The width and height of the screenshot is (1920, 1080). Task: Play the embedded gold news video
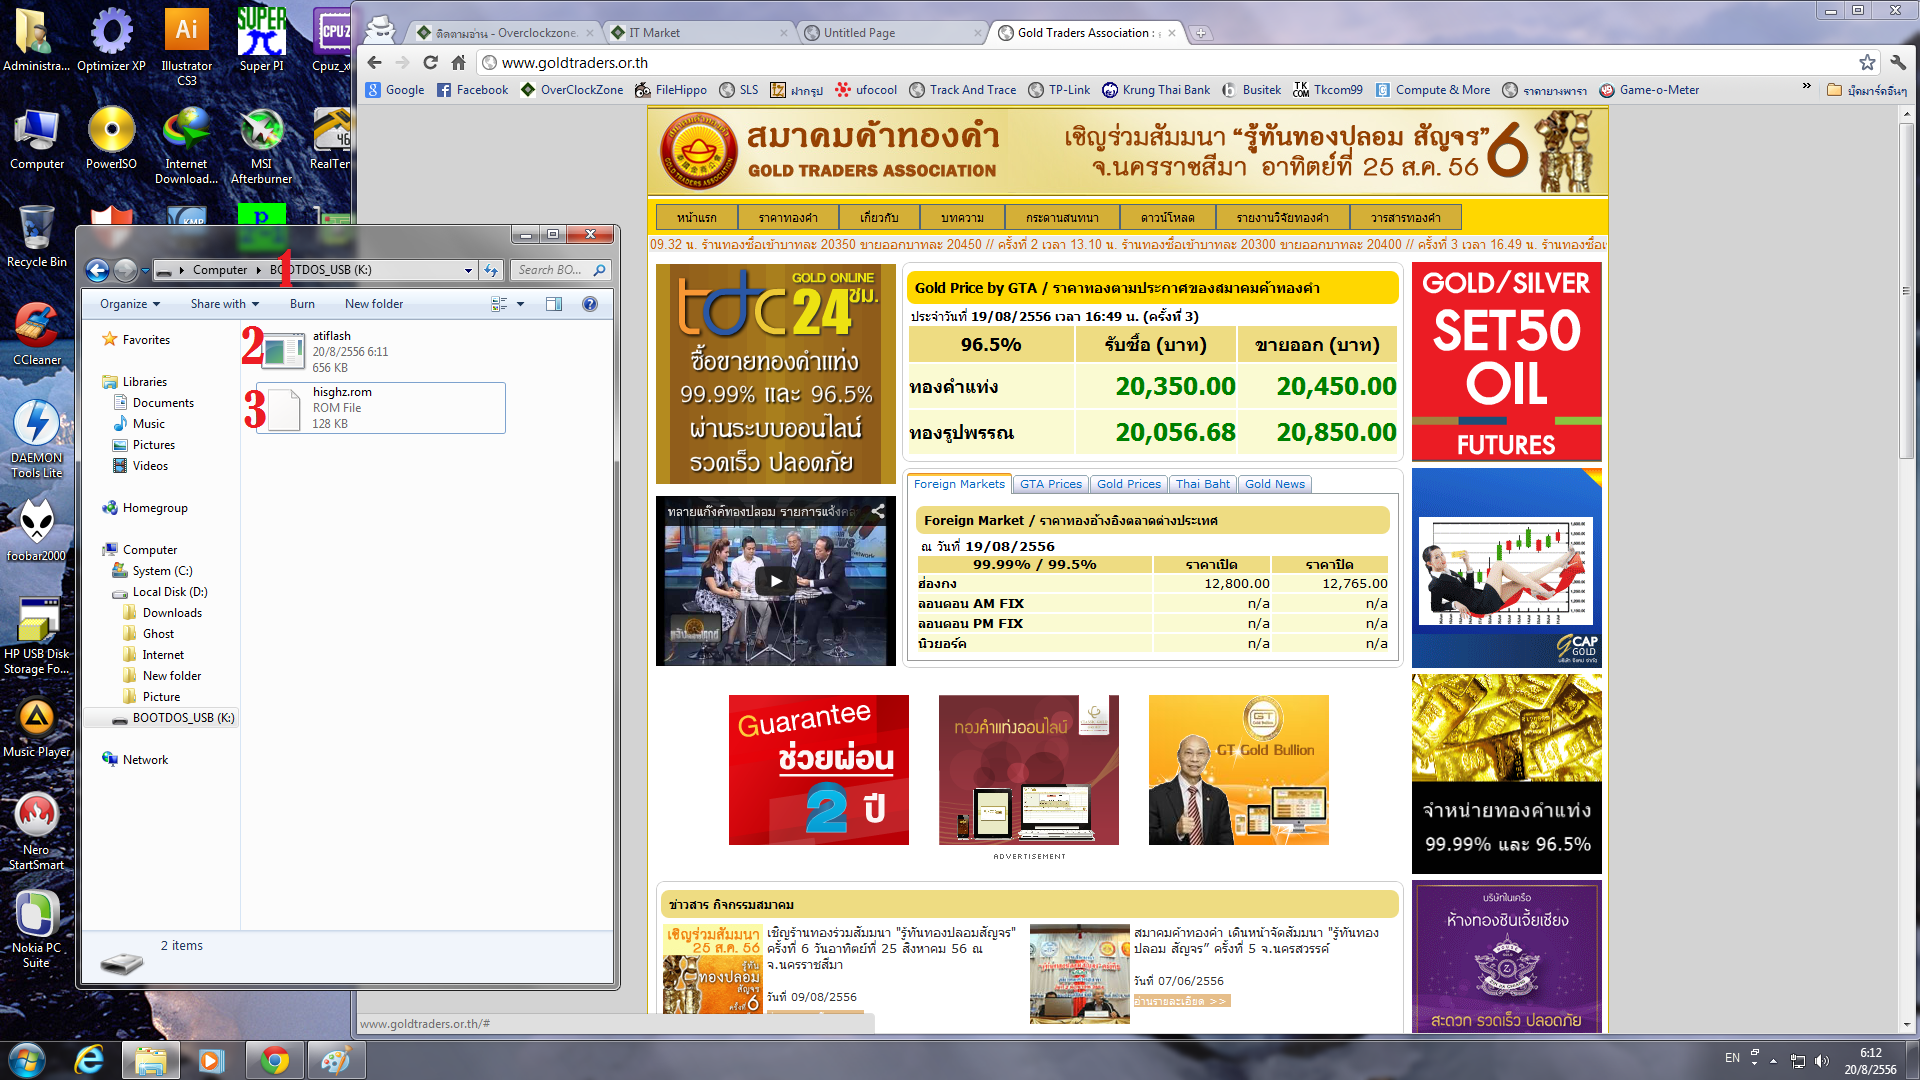coord(775,581)
